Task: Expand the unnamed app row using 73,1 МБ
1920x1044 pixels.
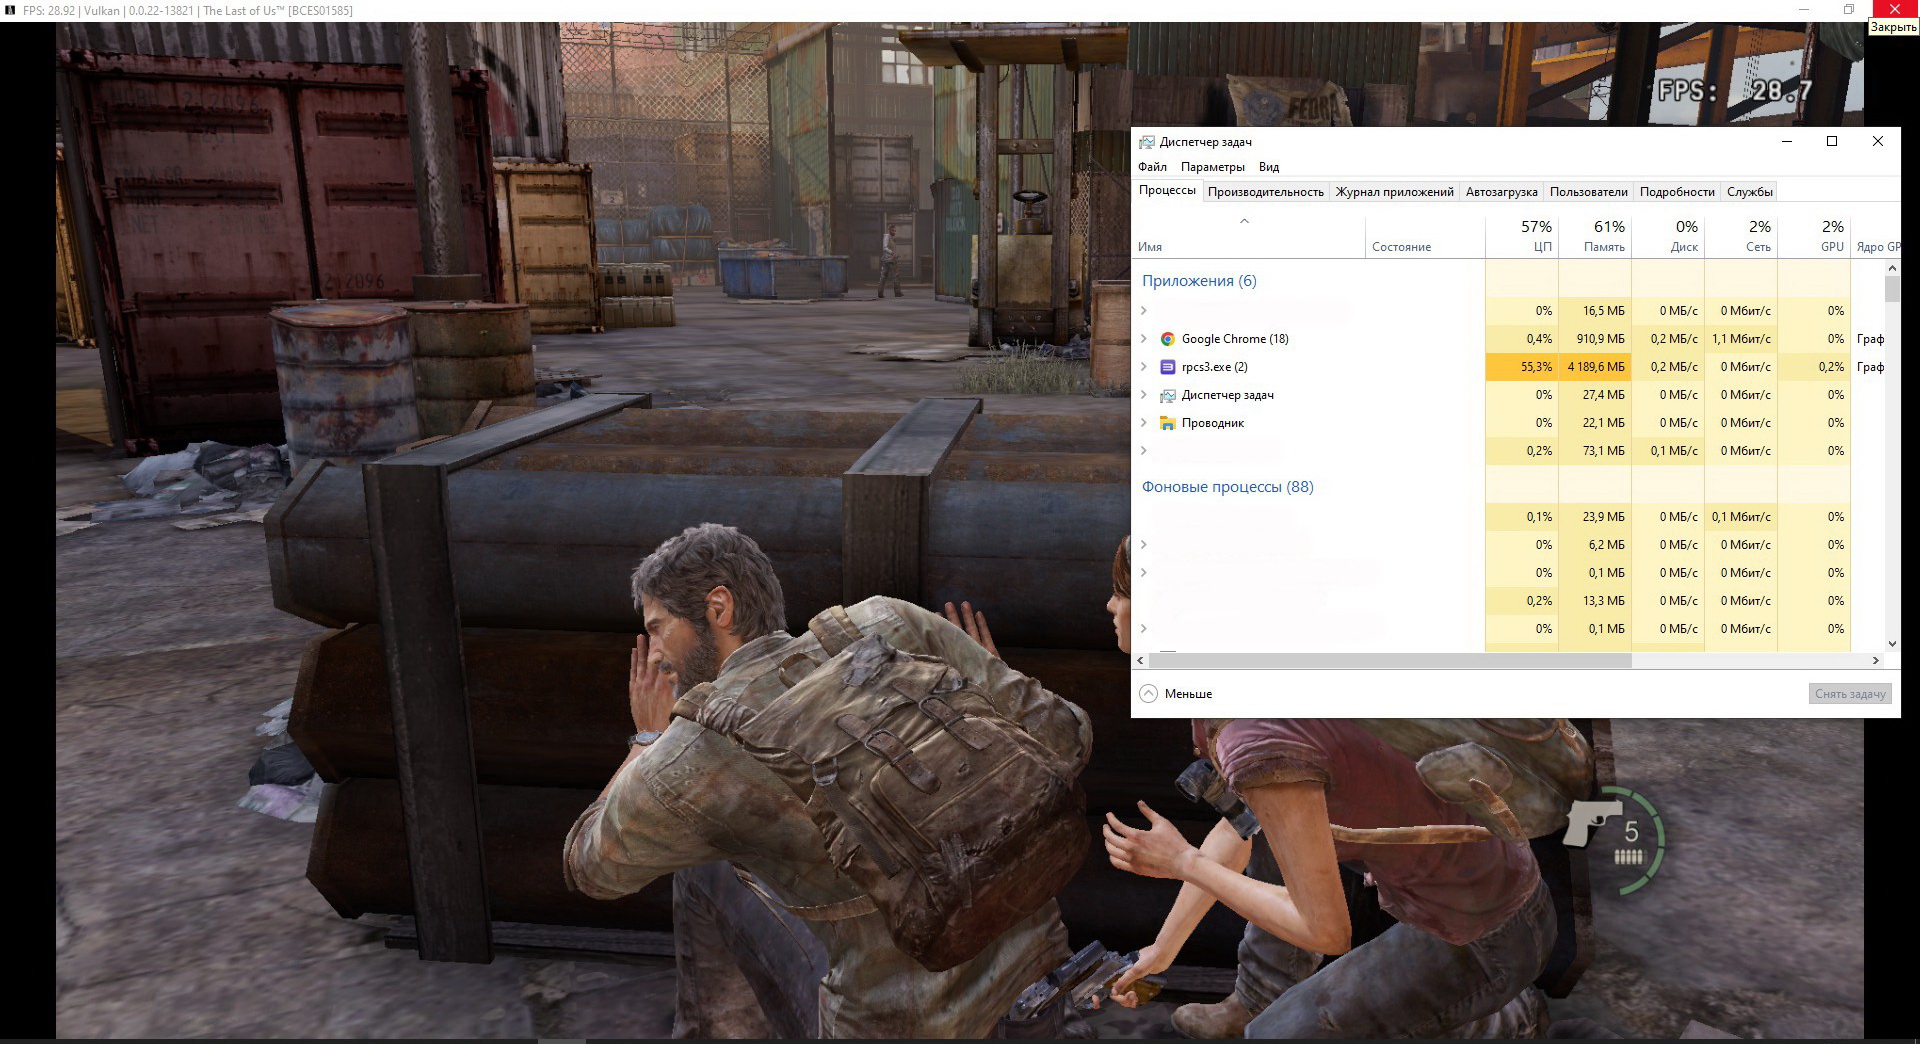Action: coord(1144,451)
